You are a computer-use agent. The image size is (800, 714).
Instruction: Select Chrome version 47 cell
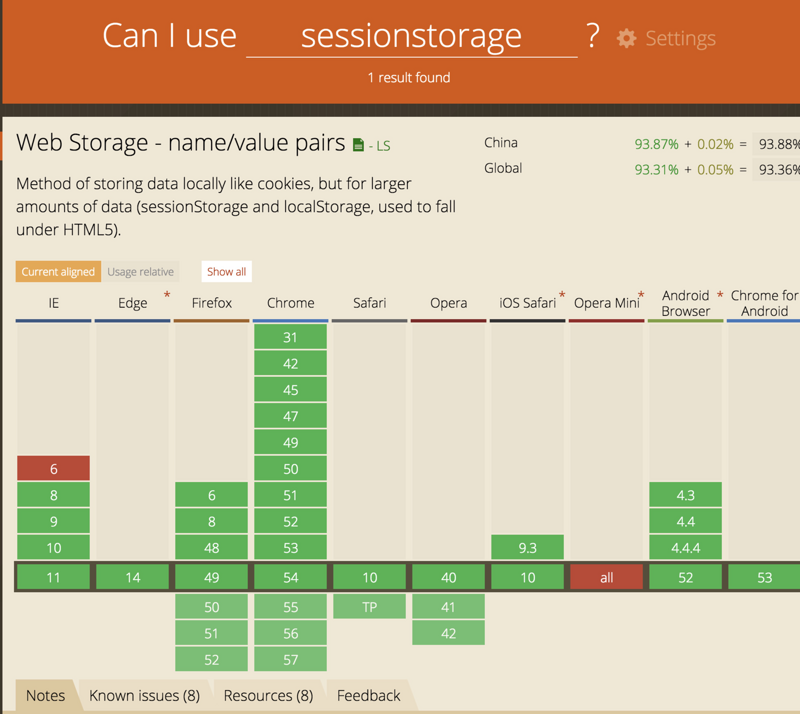tap(290, 416)
